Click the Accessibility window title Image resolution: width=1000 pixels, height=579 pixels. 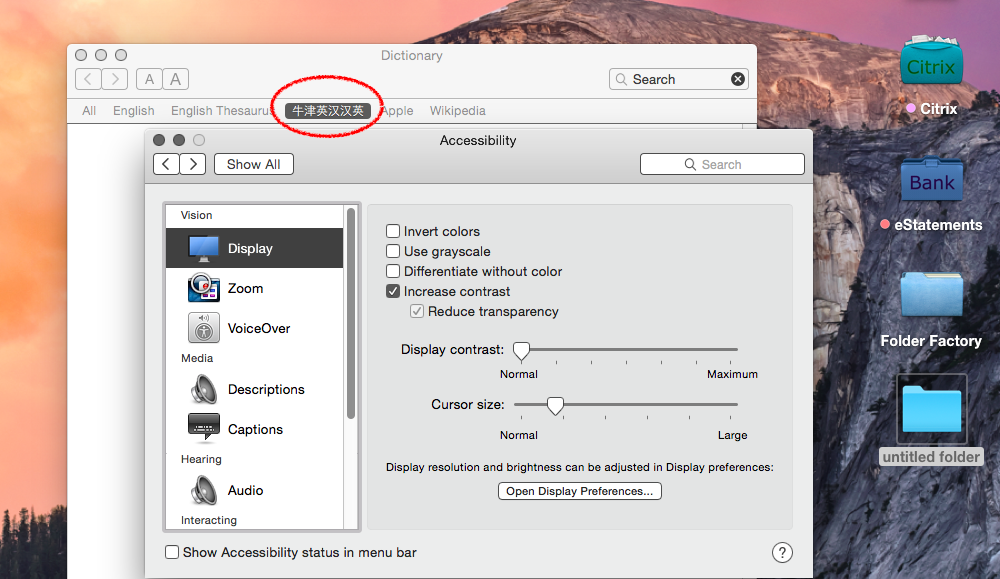coord(478,140)
